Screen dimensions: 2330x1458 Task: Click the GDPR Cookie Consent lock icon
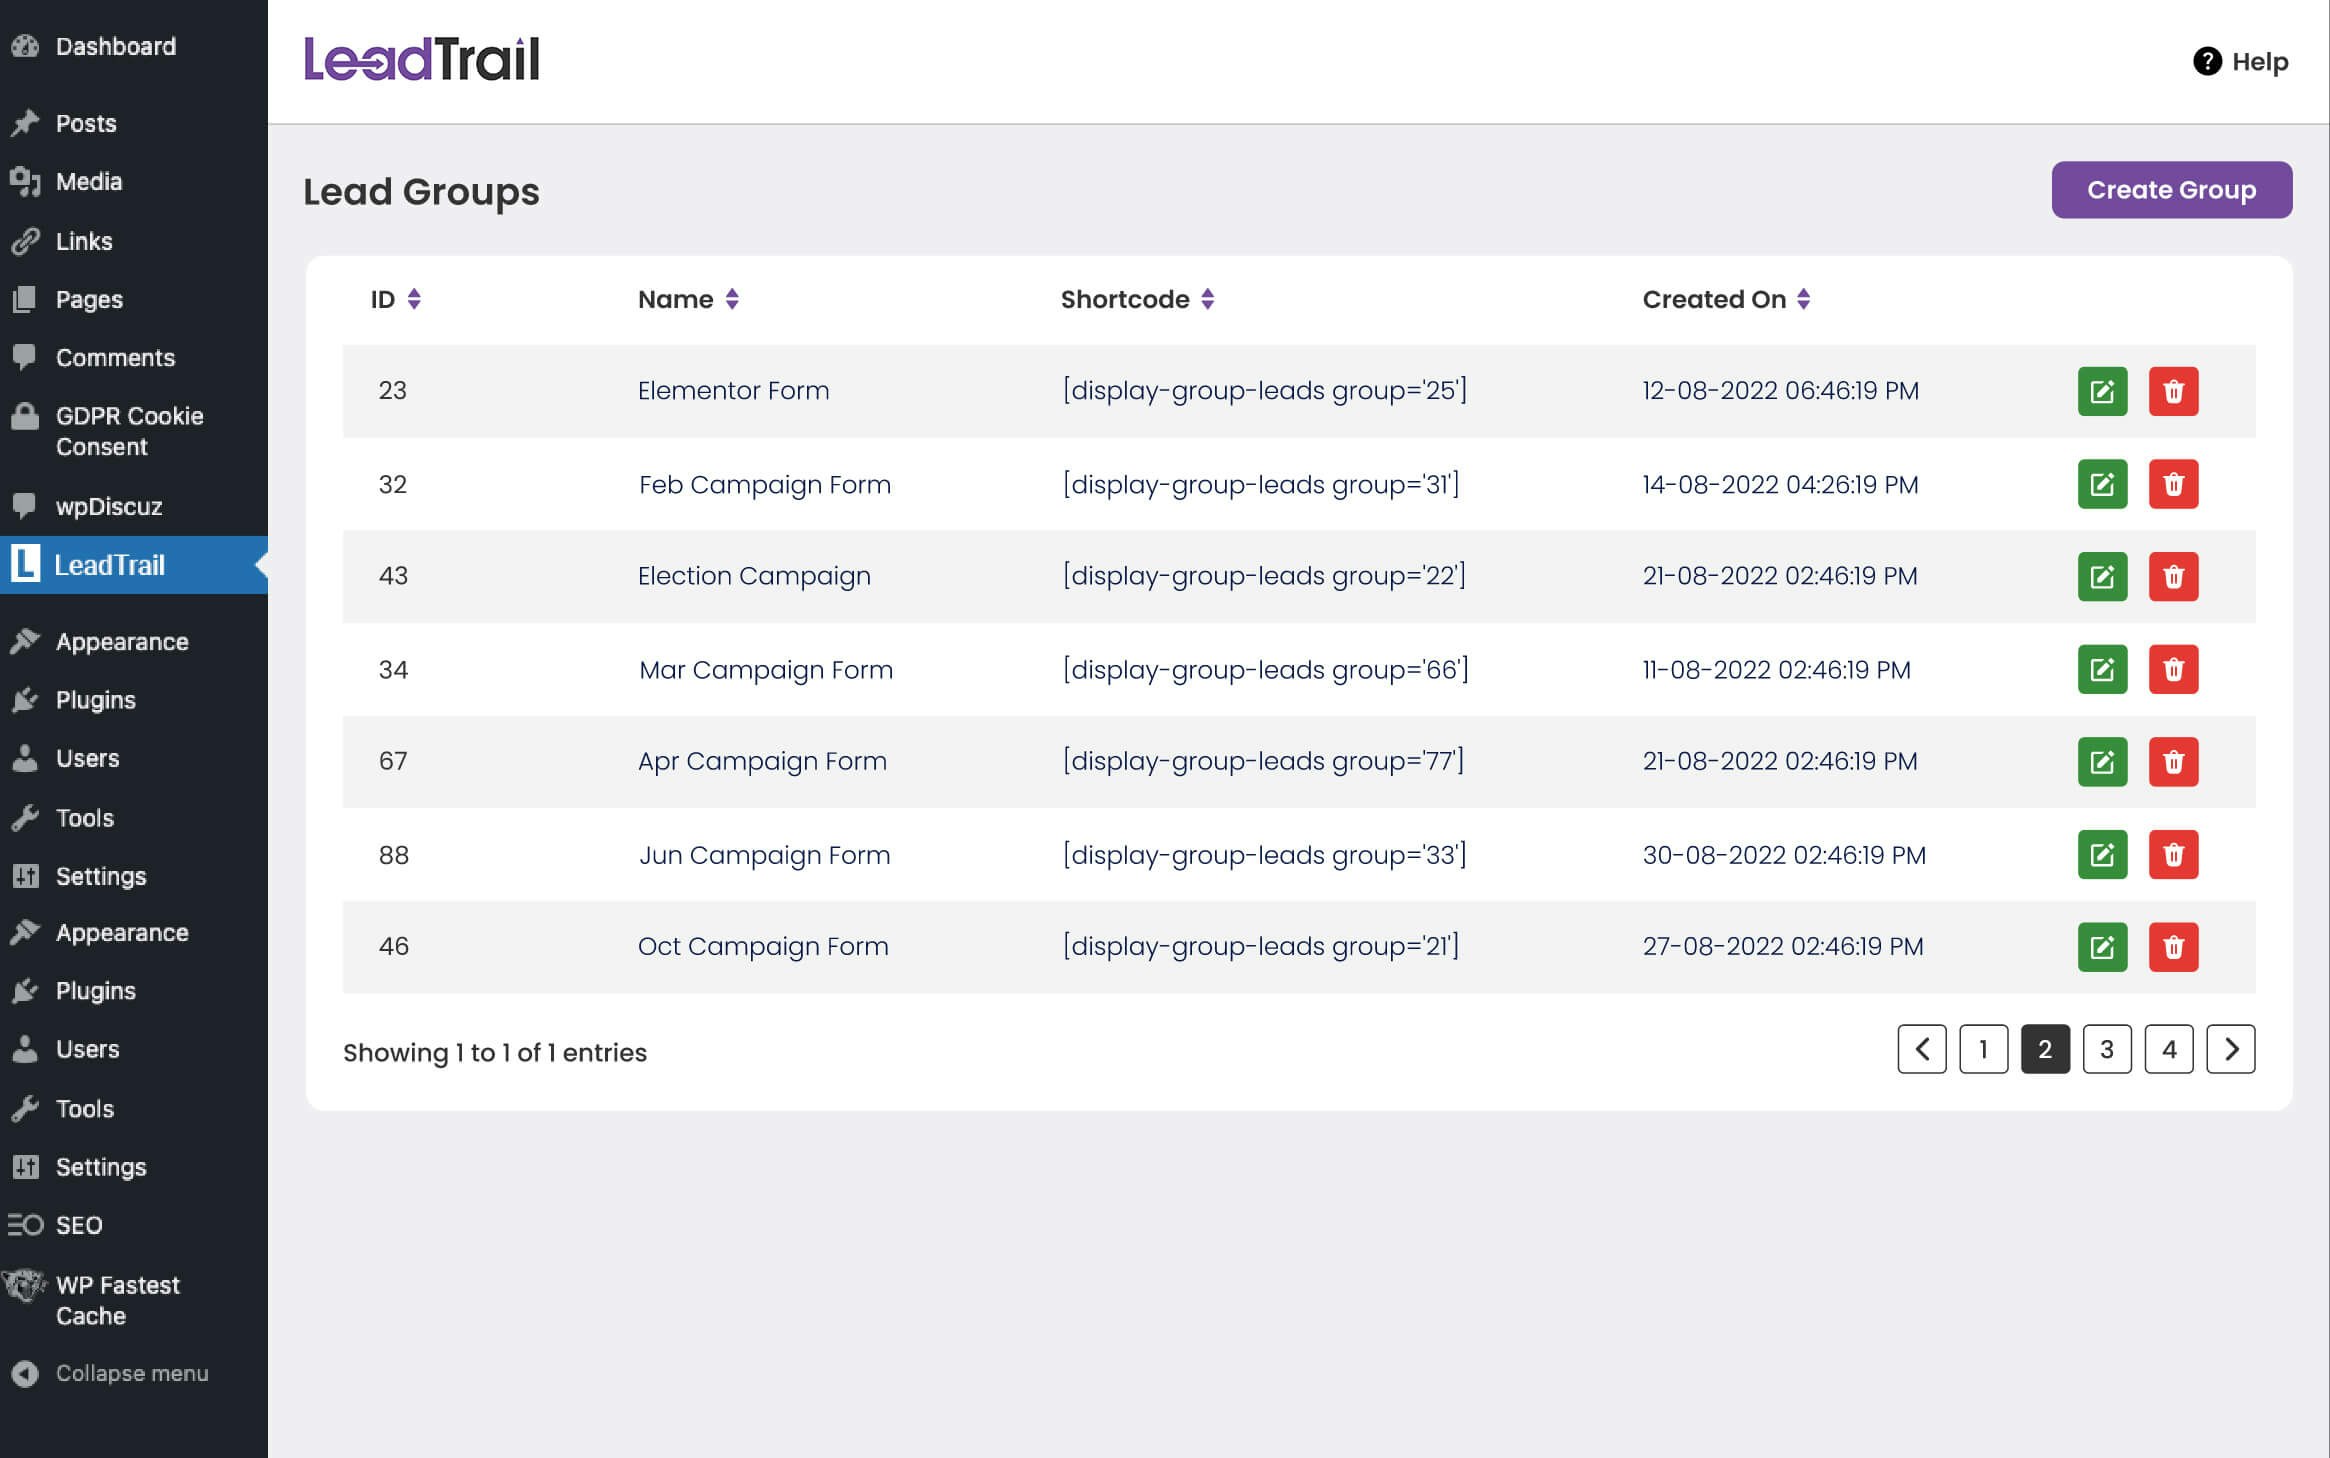pyautogui.click(x=25, y=416)
